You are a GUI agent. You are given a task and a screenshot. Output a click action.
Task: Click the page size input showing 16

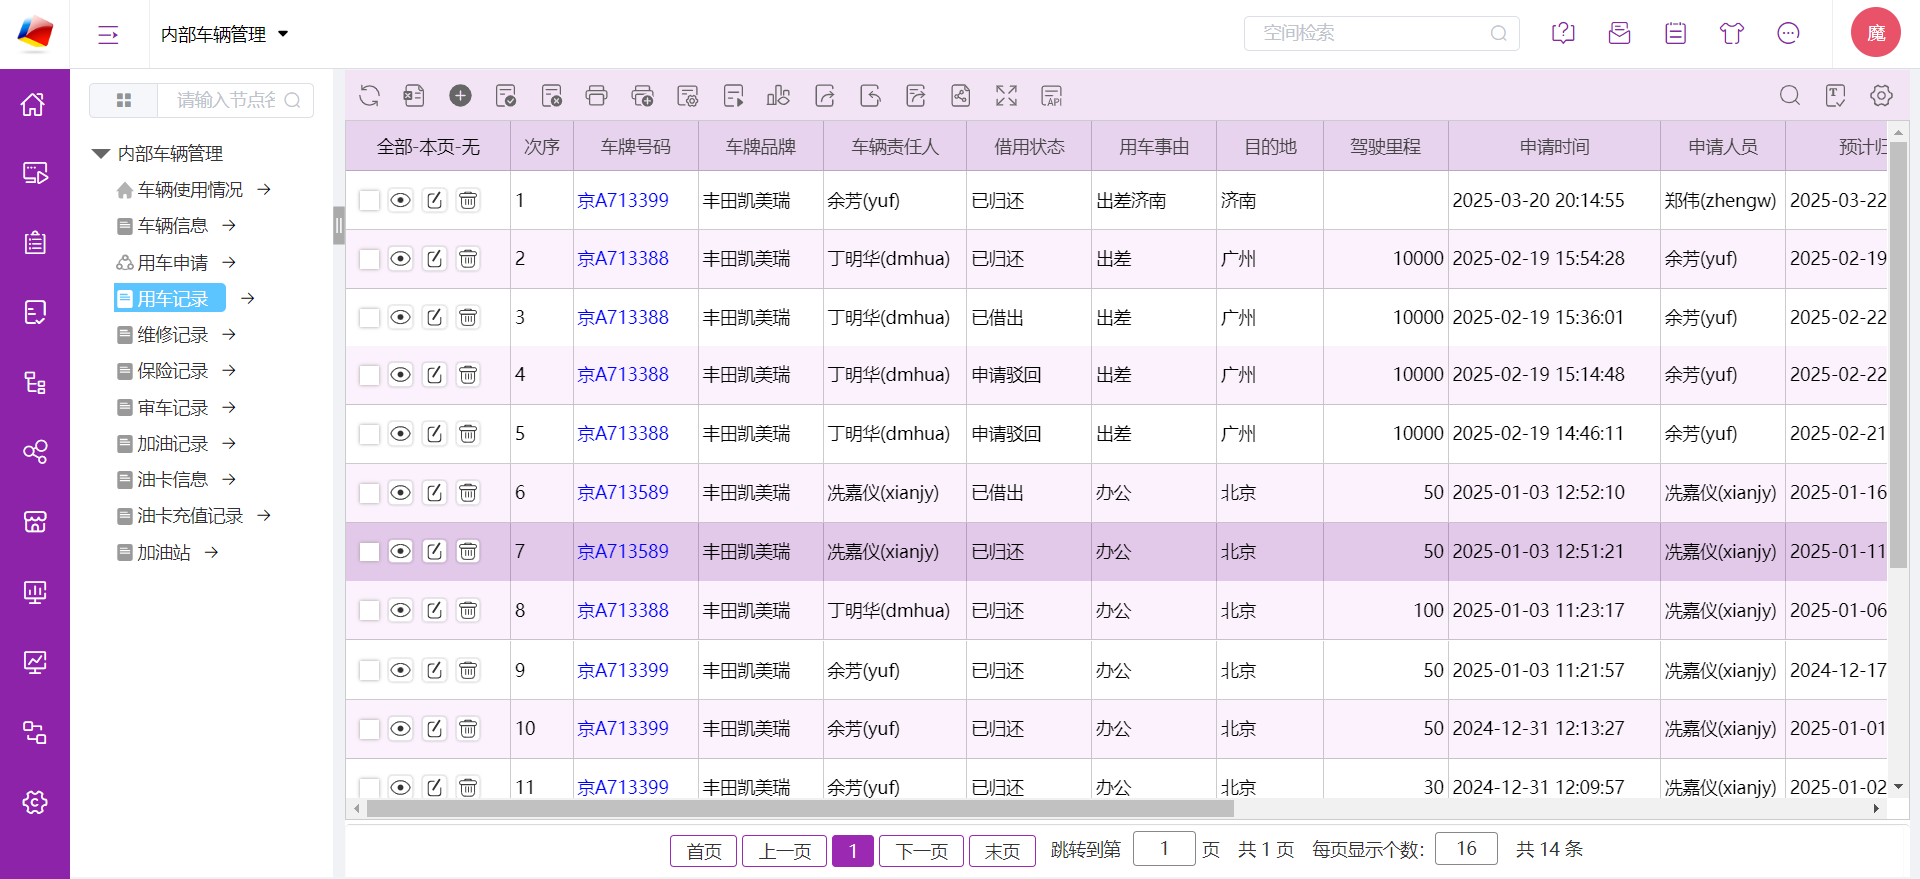(1466, 848)
